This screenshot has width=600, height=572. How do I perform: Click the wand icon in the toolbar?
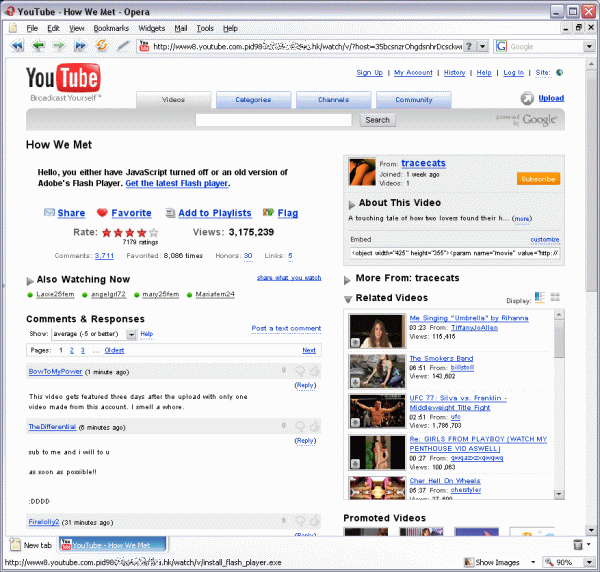click(123, 46)
